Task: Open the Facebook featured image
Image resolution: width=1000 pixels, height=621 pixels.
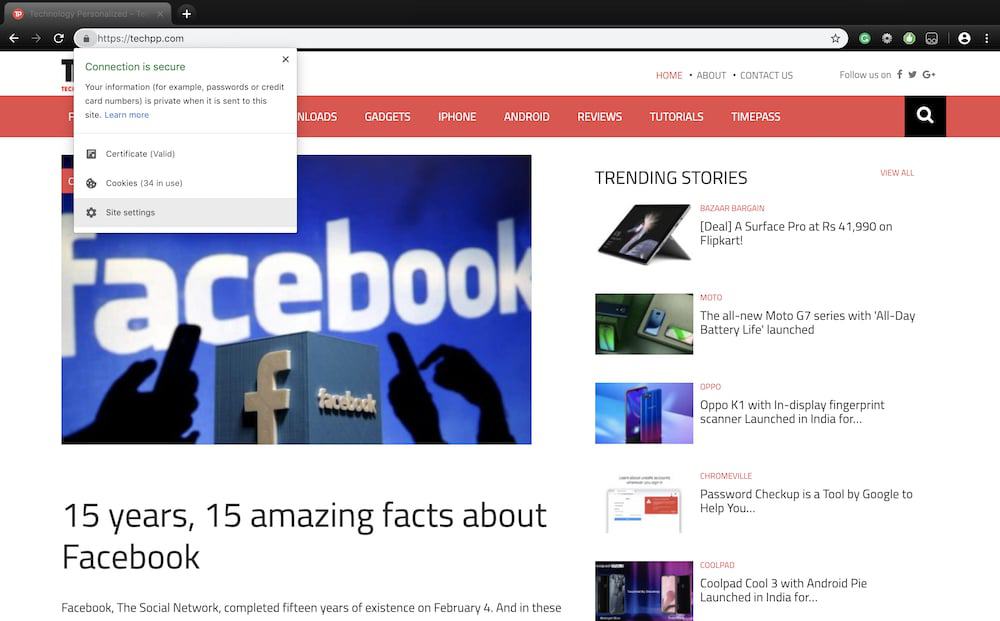Action: click(297, 300)
